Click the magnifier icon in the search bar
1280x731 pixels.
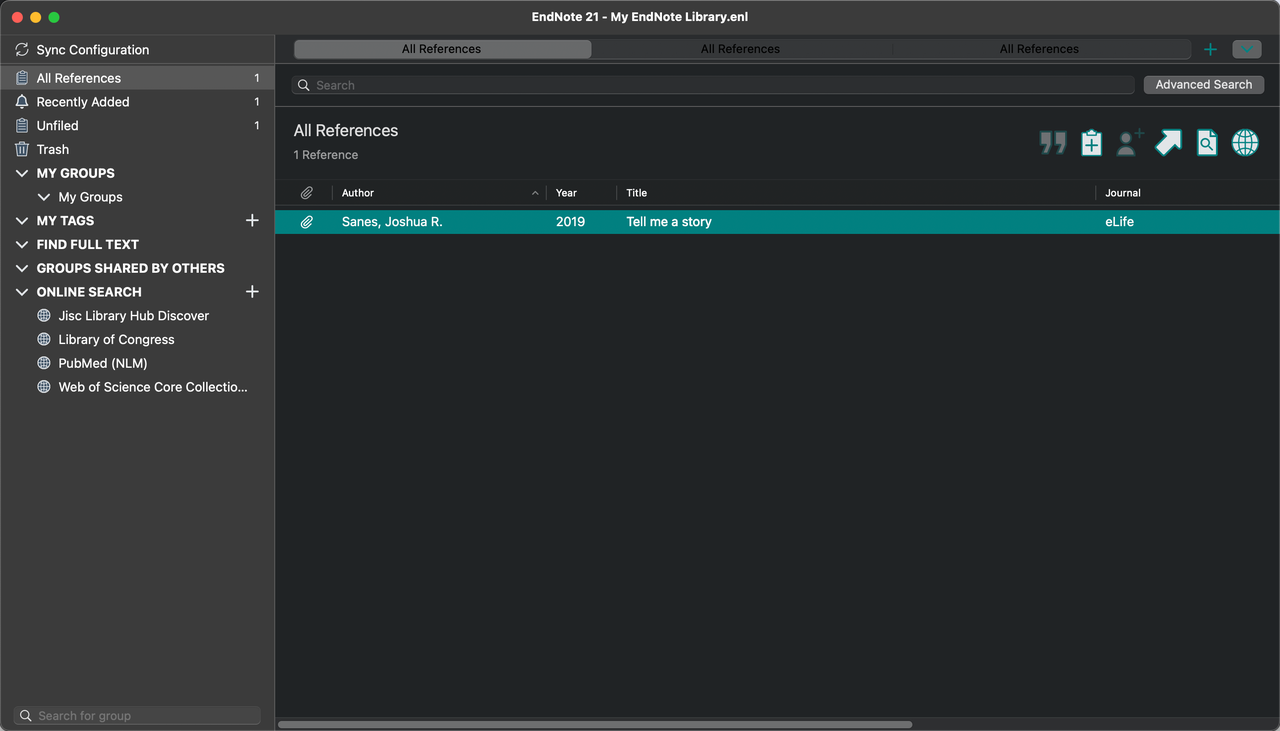pos(304,85)
